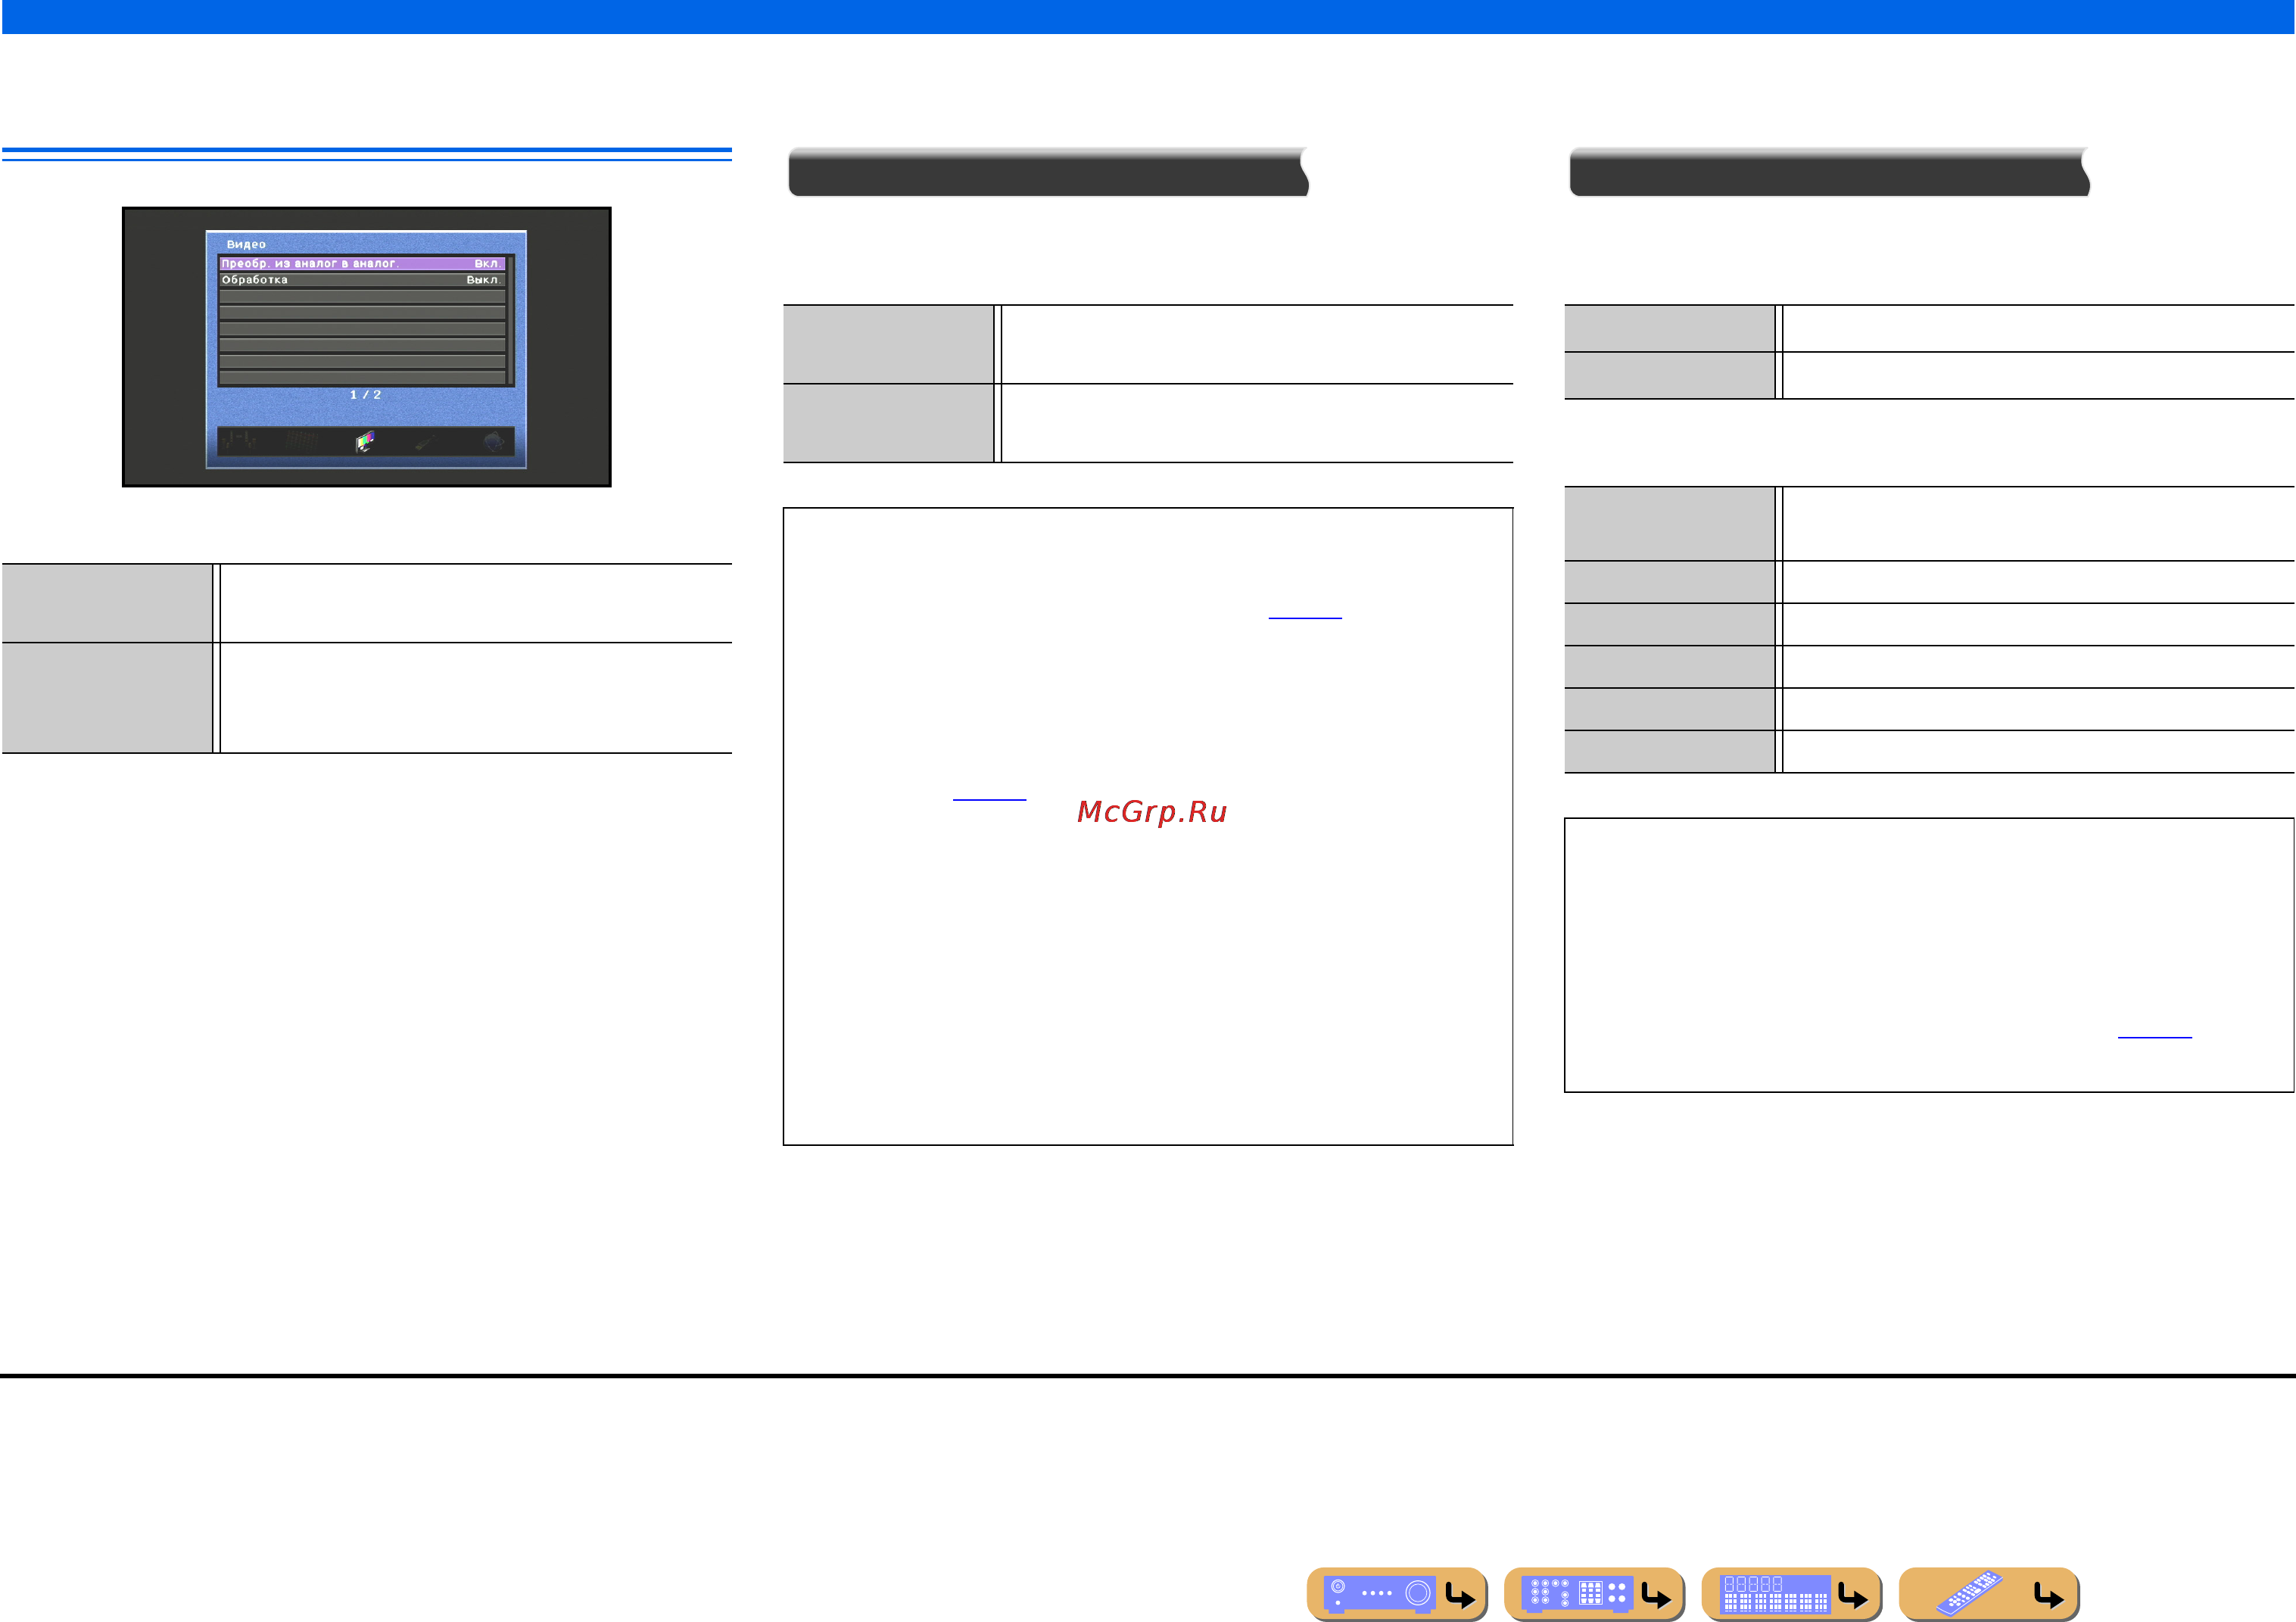
Task: Click the 'Видео' menu title
Action: (246, 244)
